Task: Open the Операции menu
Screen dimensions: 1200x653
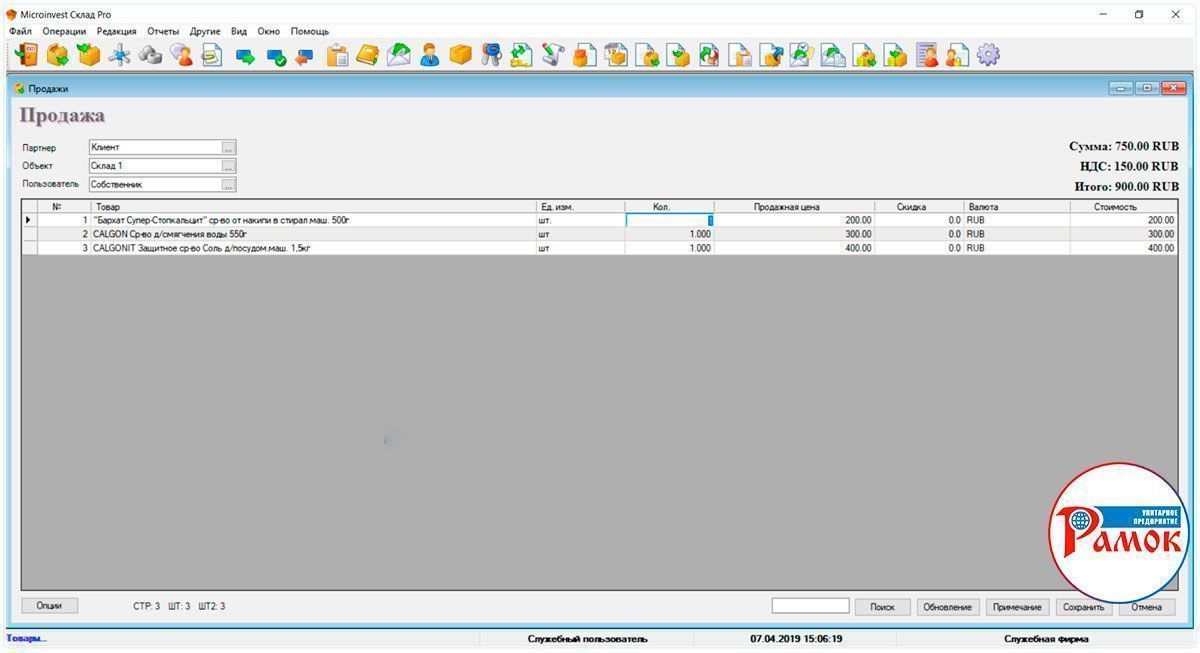Action: click(x=64, y=31)
